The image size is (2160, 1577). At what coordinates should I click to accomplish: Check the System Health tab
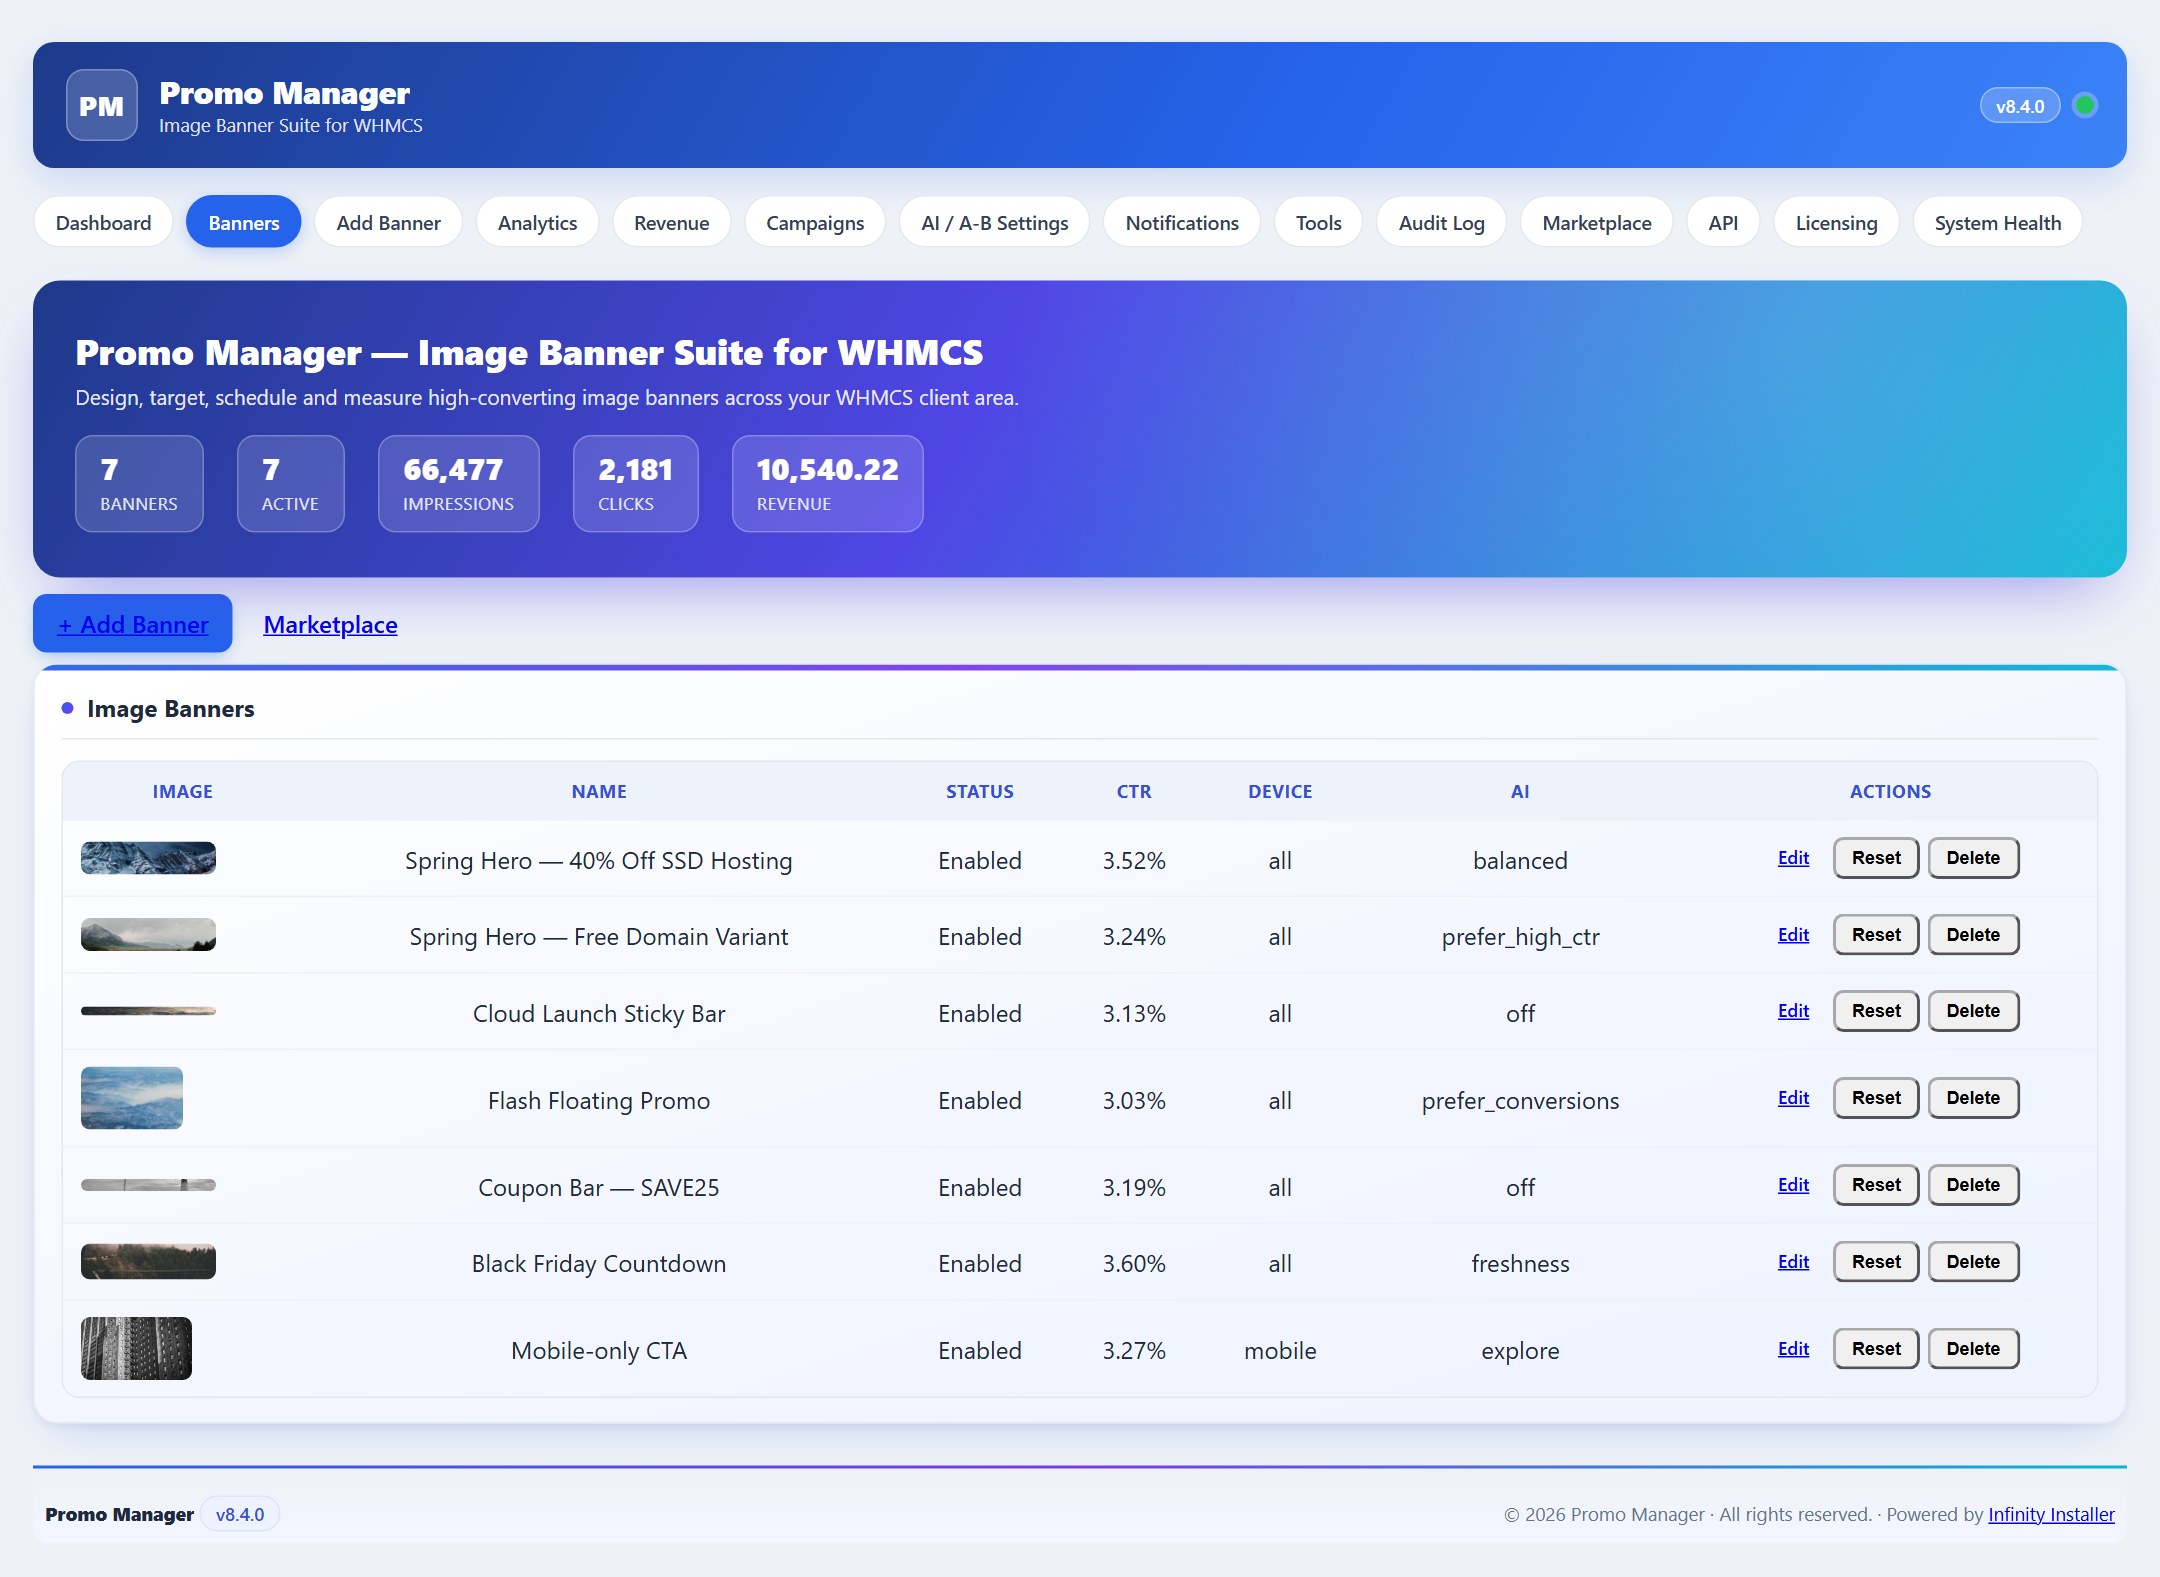(x=1997, y=222)
